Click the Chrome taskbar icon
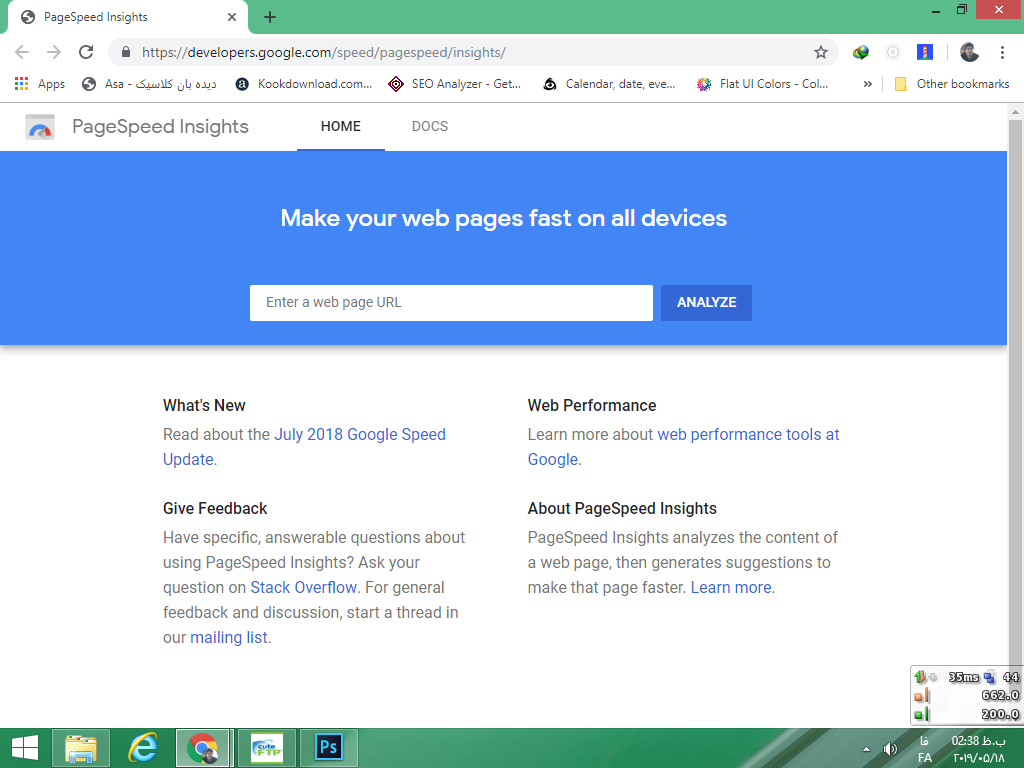The height and width of the screenshot is (768, 1024). (203, 748)
